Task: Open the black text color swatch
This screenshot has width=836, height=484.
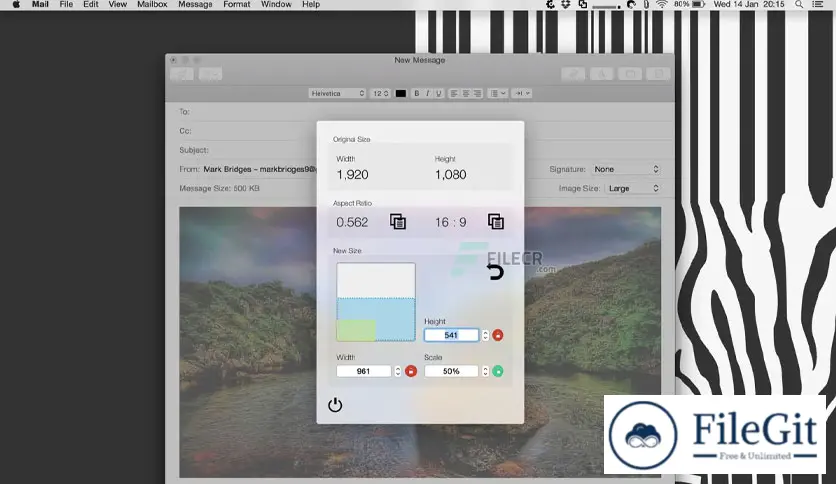Action: click(x=401, y=93)
